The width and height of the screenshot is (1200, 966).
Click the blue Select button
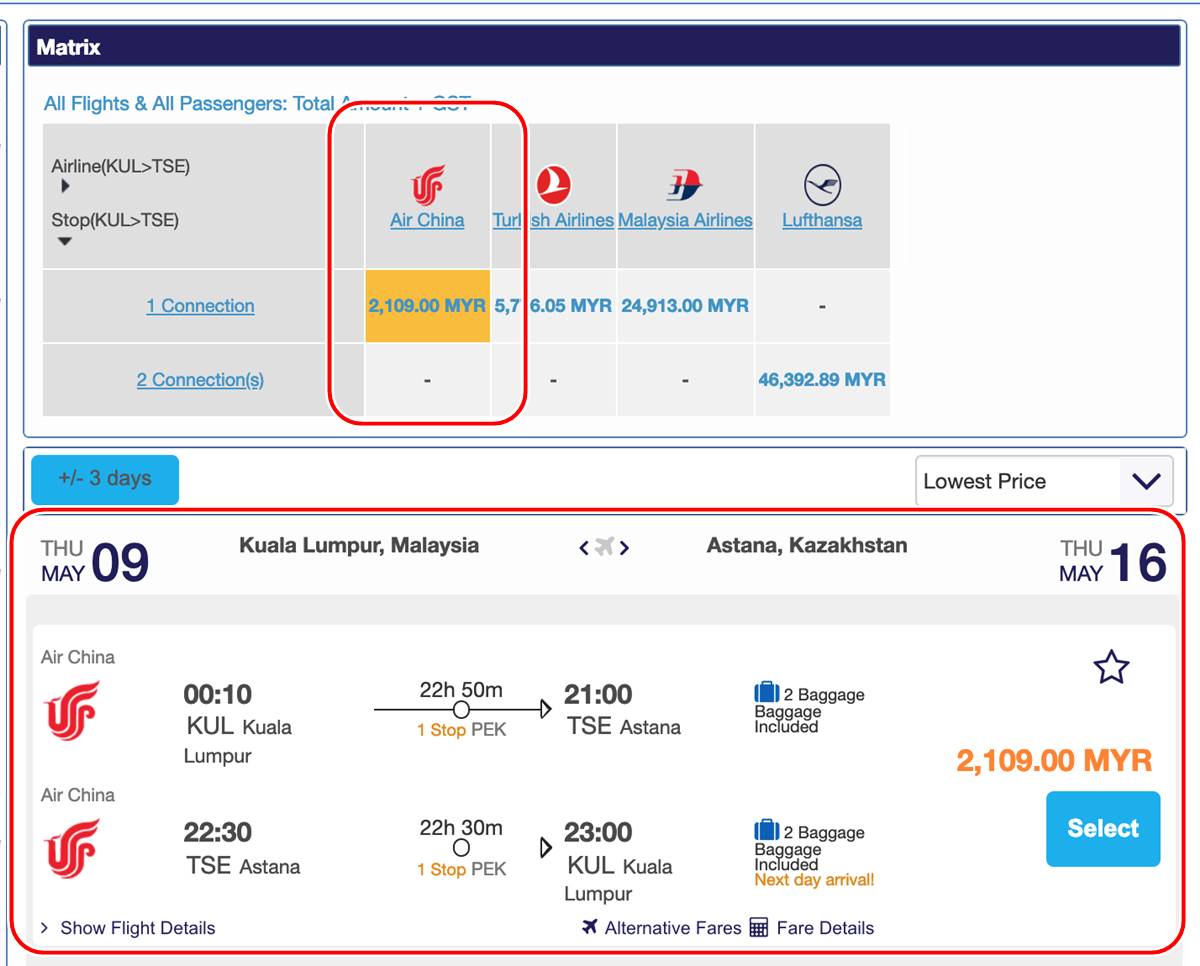pyautogui.click(x=1103, y=828)
